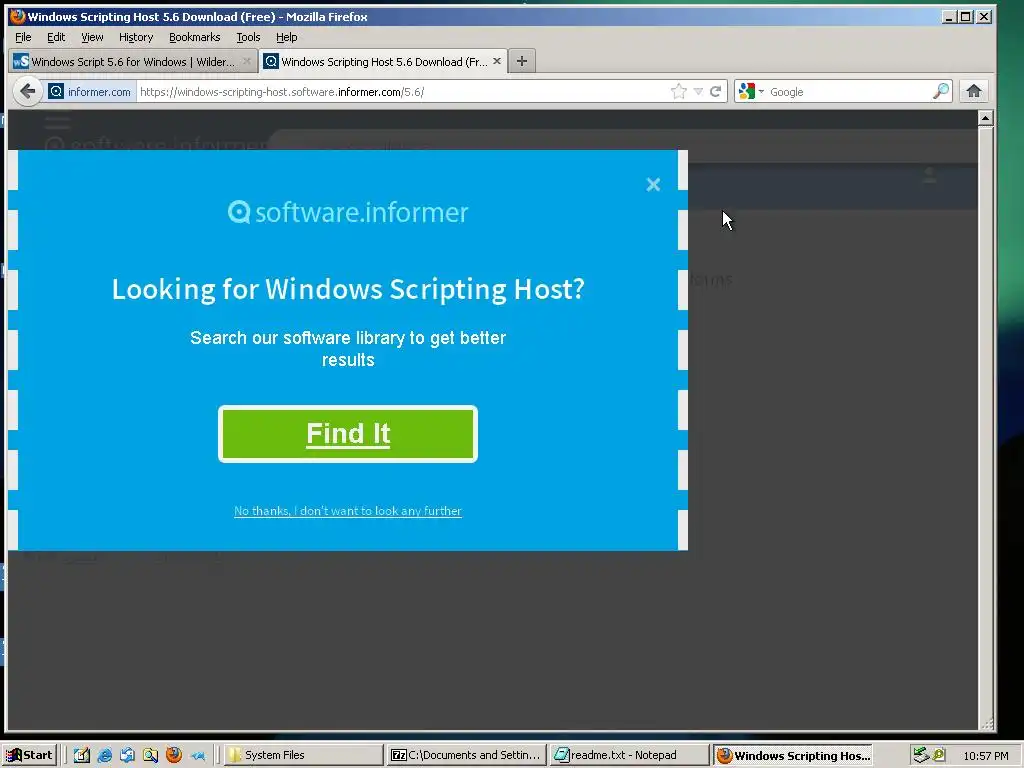Click the blue fish quick launch icon
The width and height of the screenshot is (1024, 768).
[x=197, y=756]
